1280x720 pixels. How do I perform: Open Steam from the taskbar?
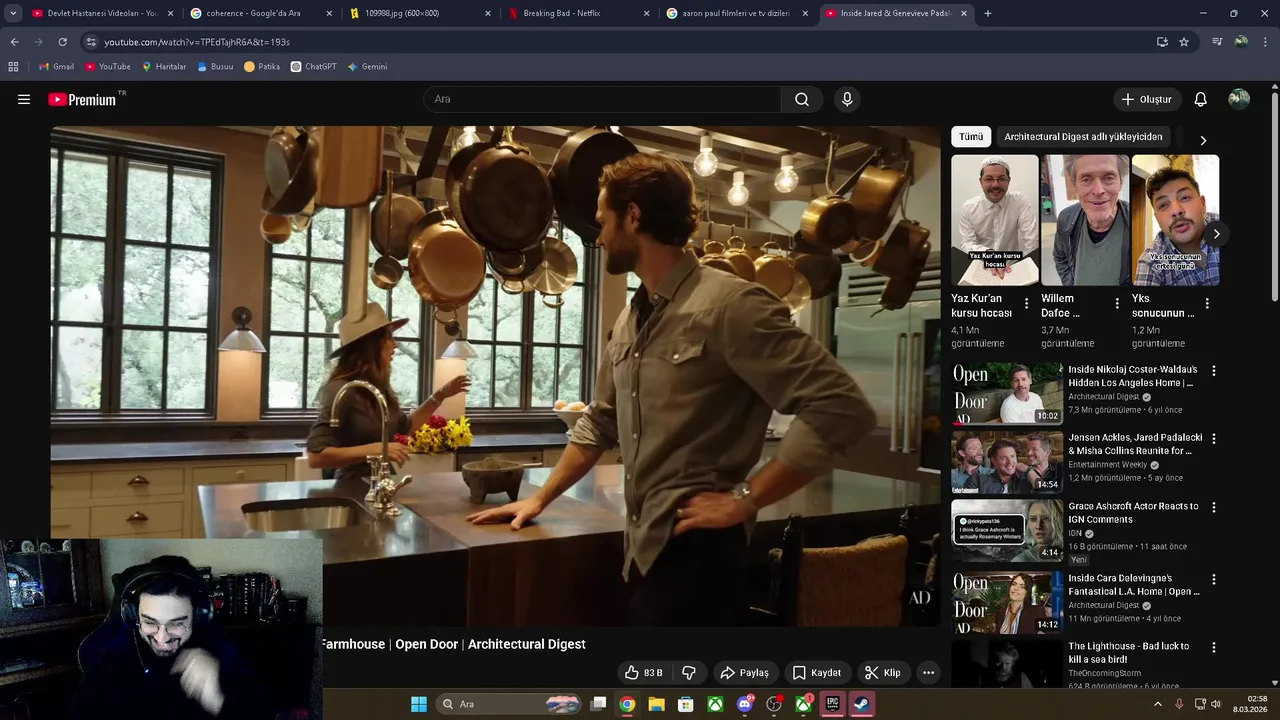pyautogui.click(x=861, y=704)
